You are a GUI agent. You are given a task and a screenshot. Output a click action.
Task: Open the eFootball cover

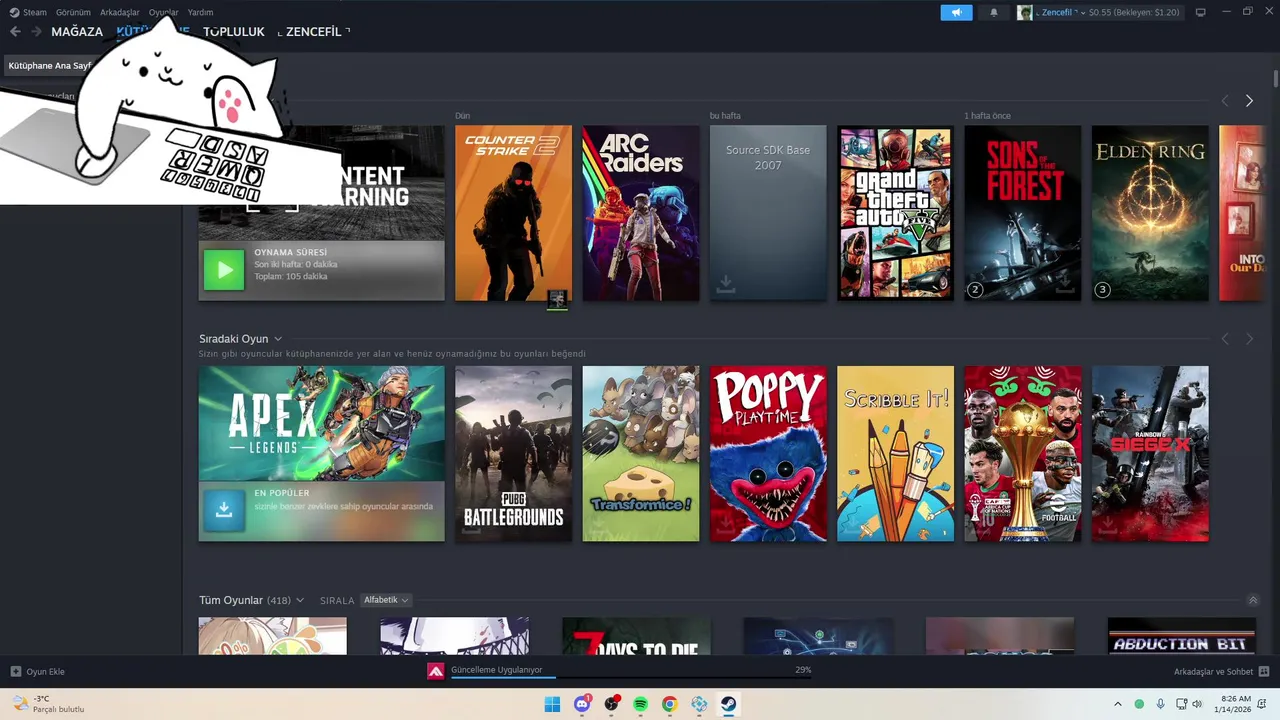click(x=1023, y=454)
